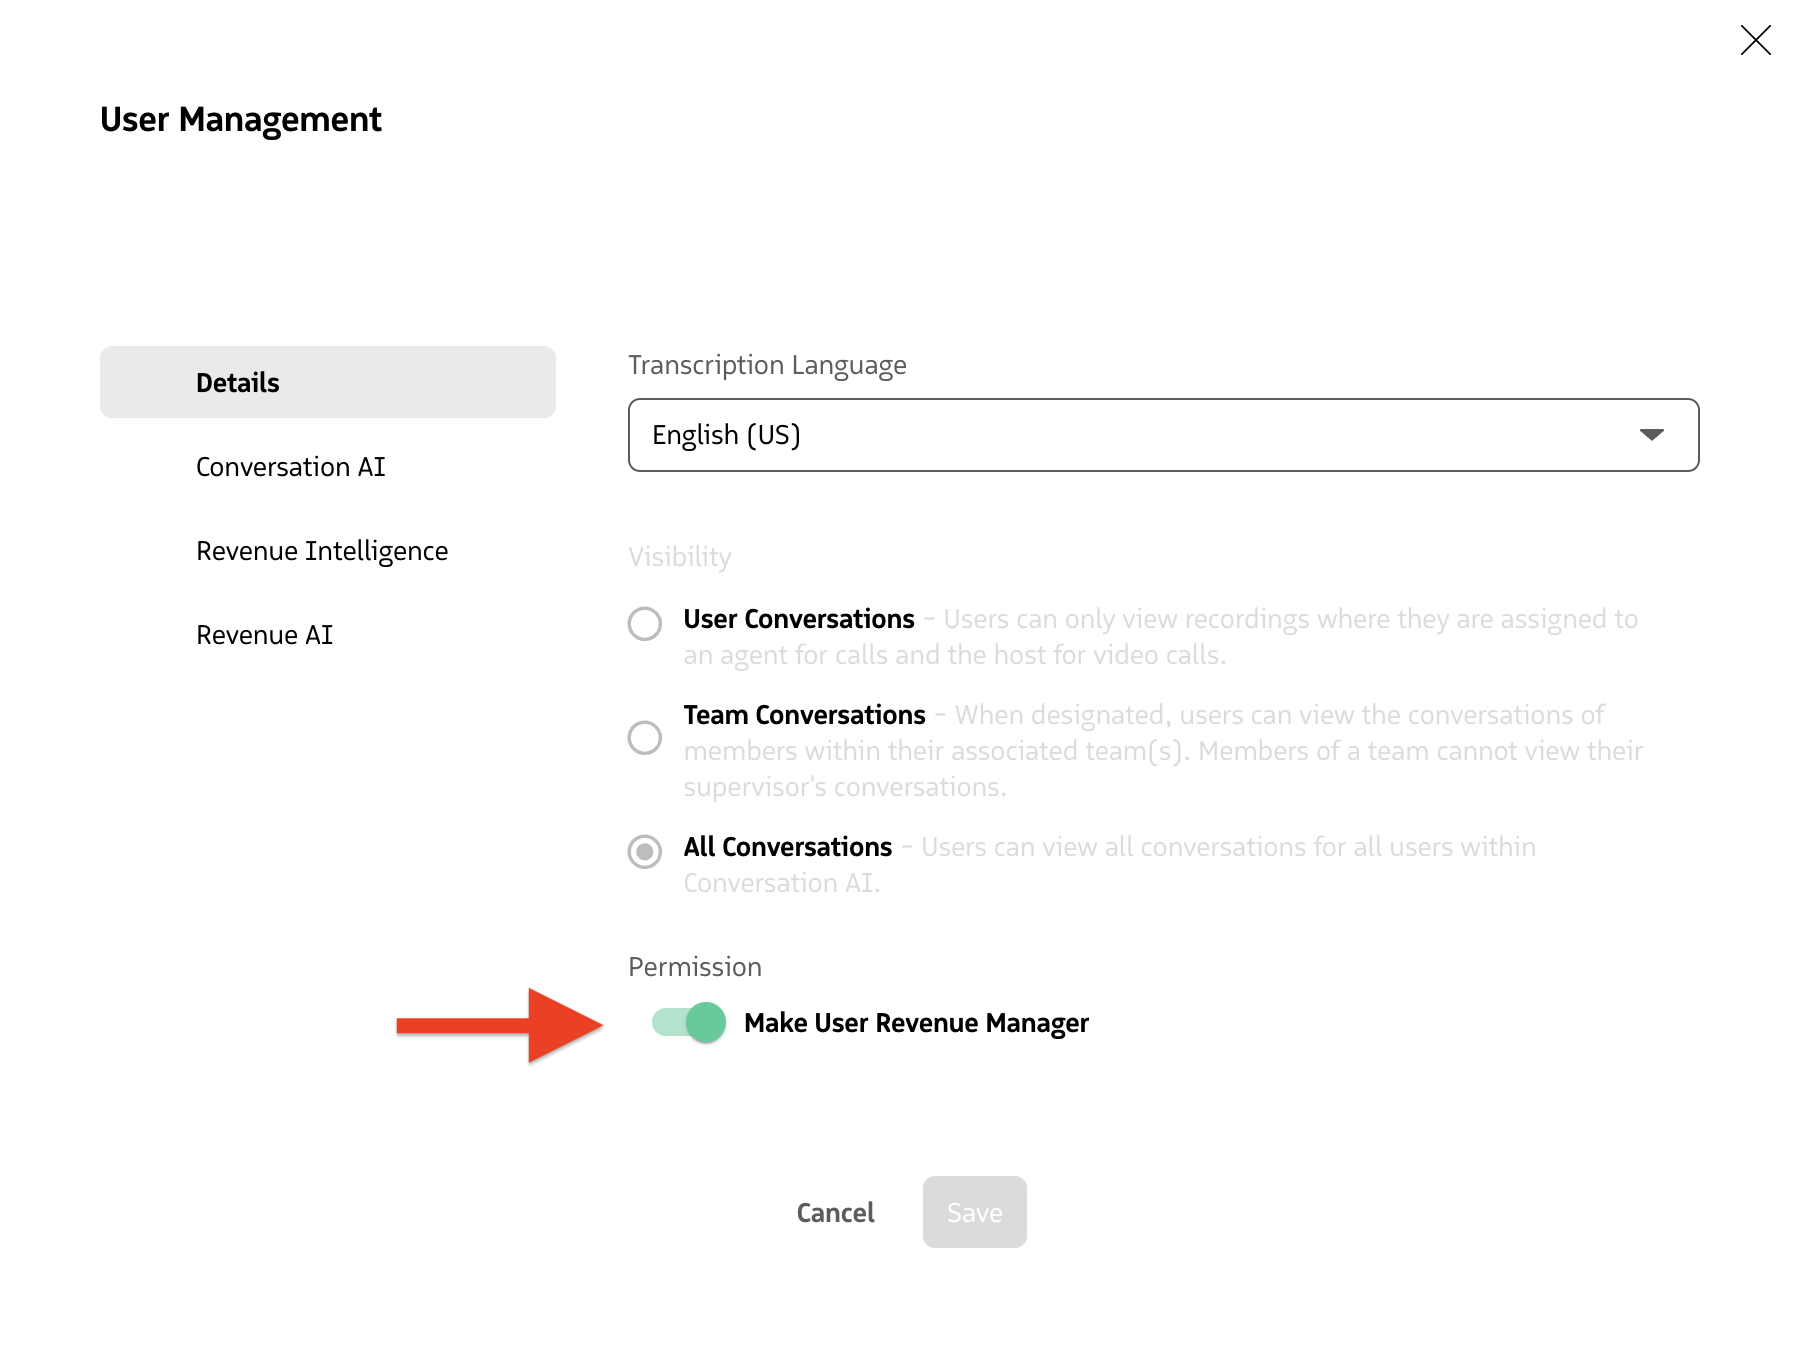Click the User Management heading
The image size is (1798, 1356).
coord(240,119)
